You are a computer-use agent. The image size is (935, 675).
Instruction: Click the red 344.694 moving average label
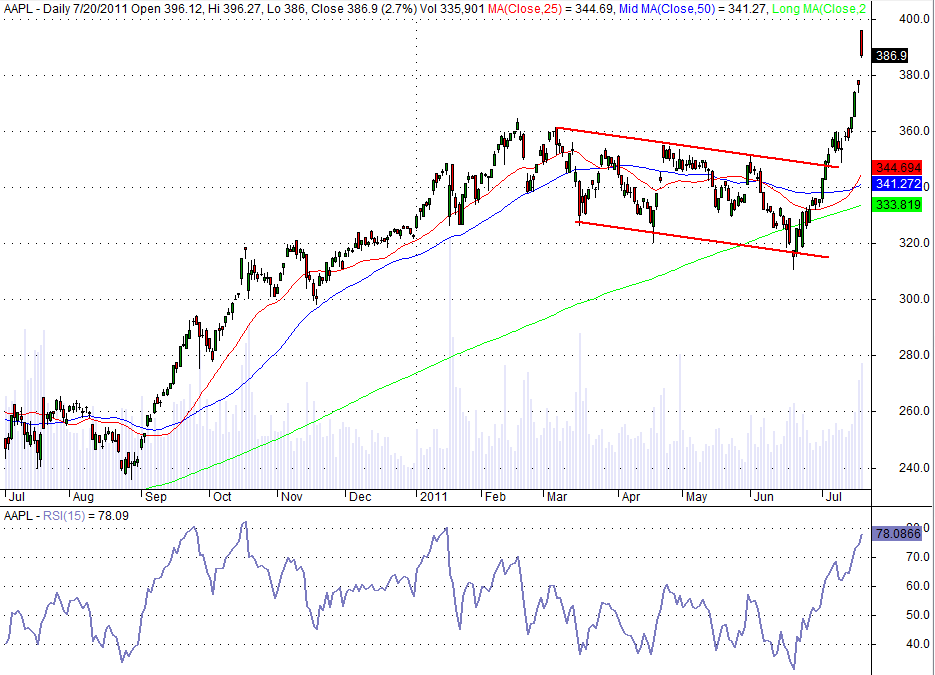pos(897,168)
